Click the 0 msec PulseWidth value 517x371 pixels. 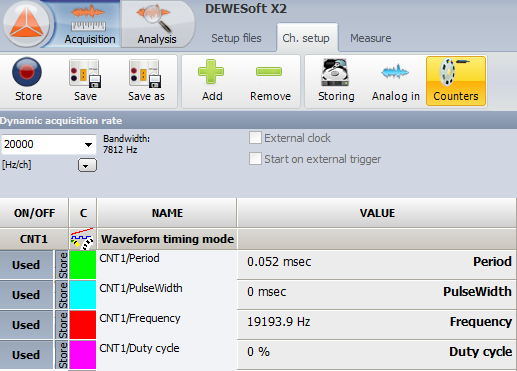(266, 292)
